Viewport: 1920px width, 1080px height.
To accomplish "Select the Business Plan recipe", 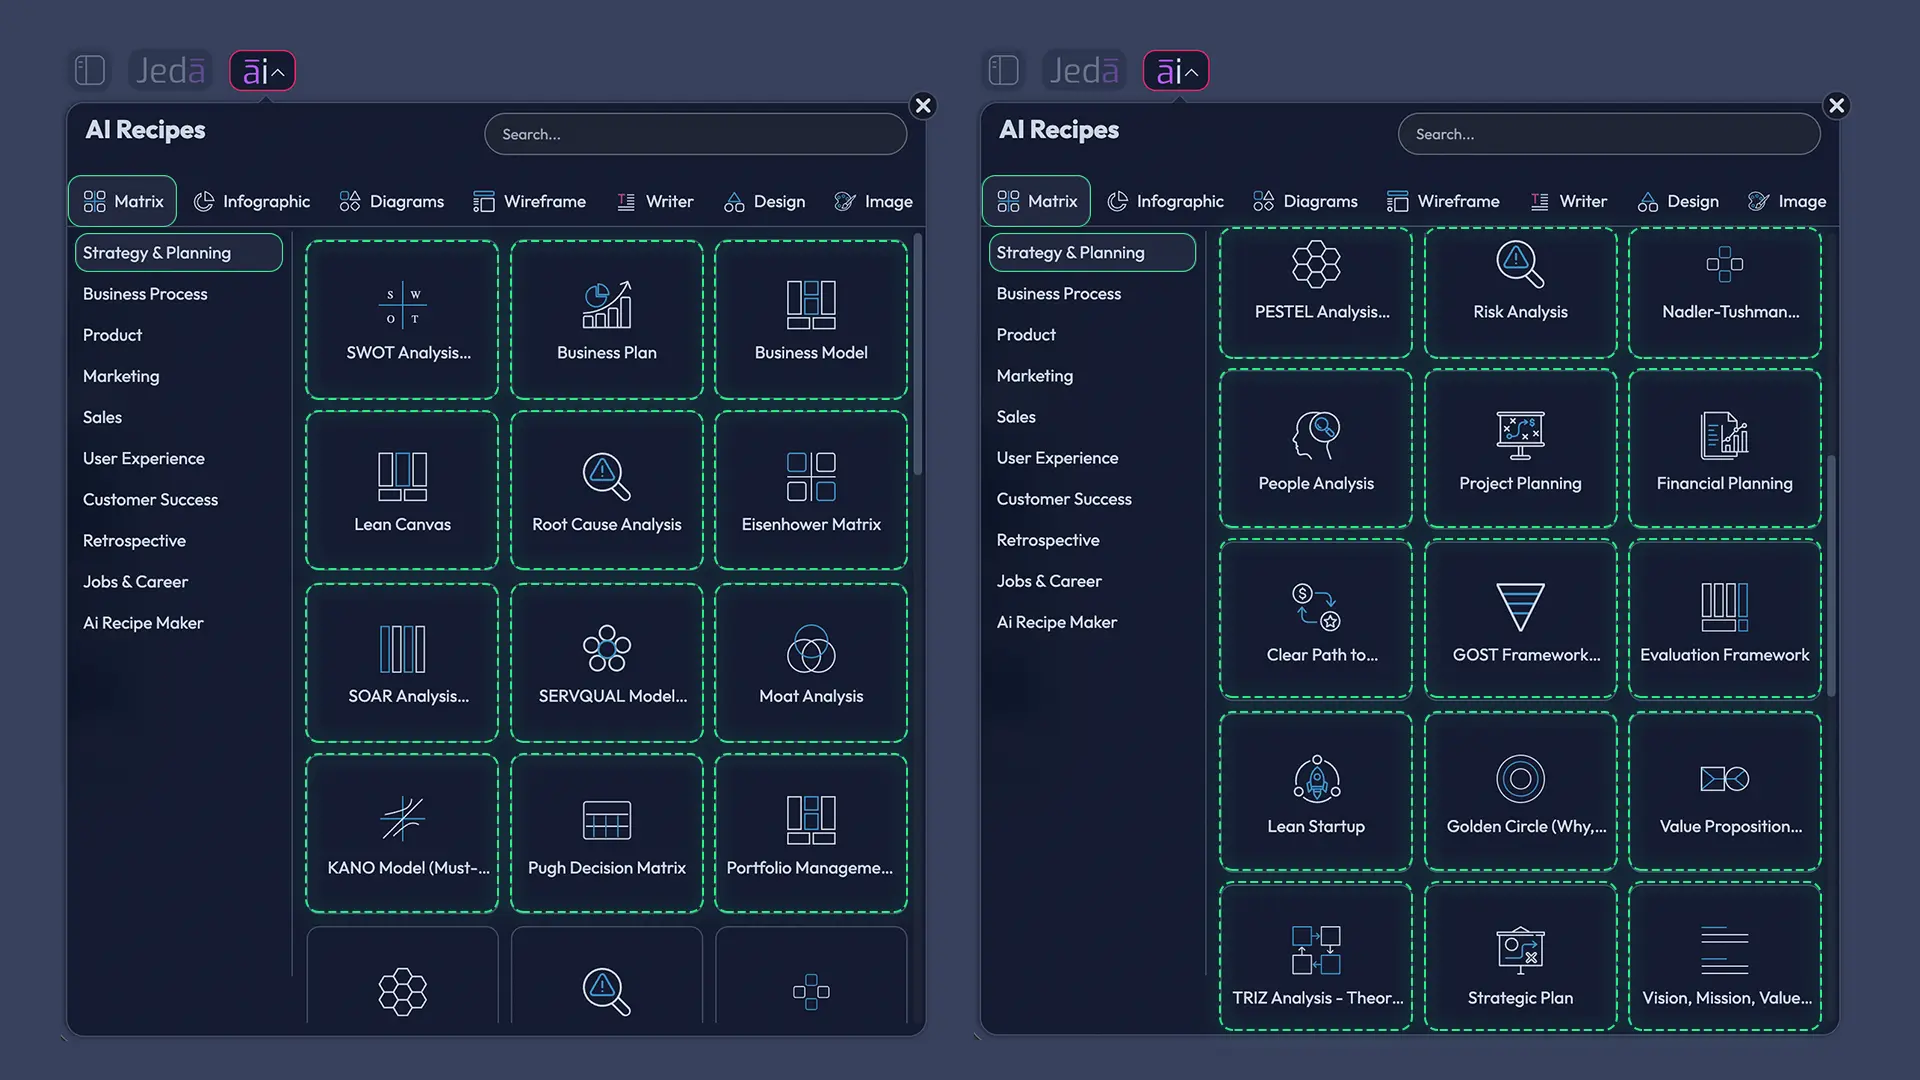I will coord(607,320).
